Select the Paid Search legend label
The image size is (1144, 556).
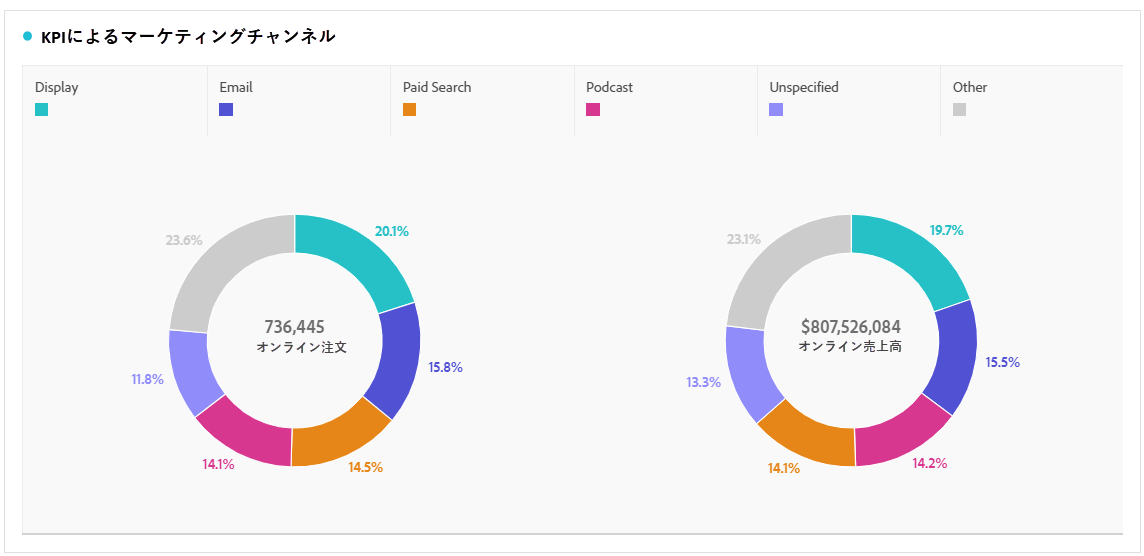pos(437,87)
